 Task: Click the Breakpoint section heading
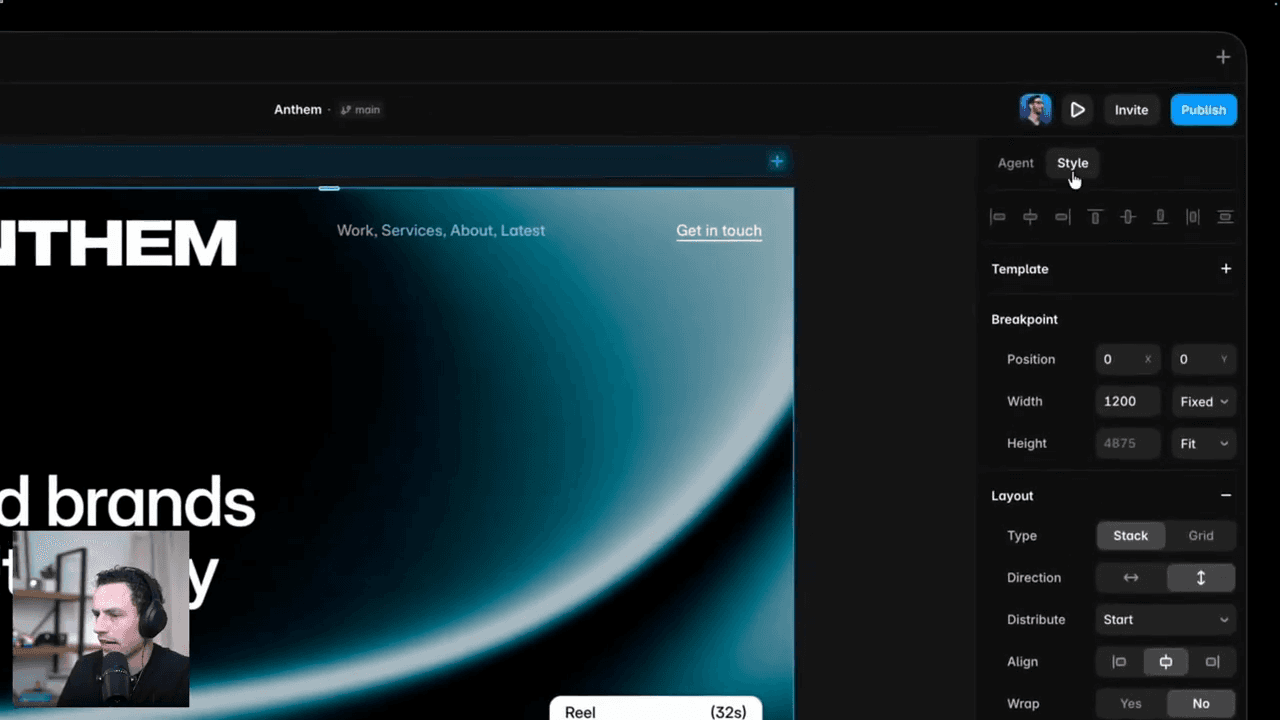pyautogui.click(x=1024, y=320)
